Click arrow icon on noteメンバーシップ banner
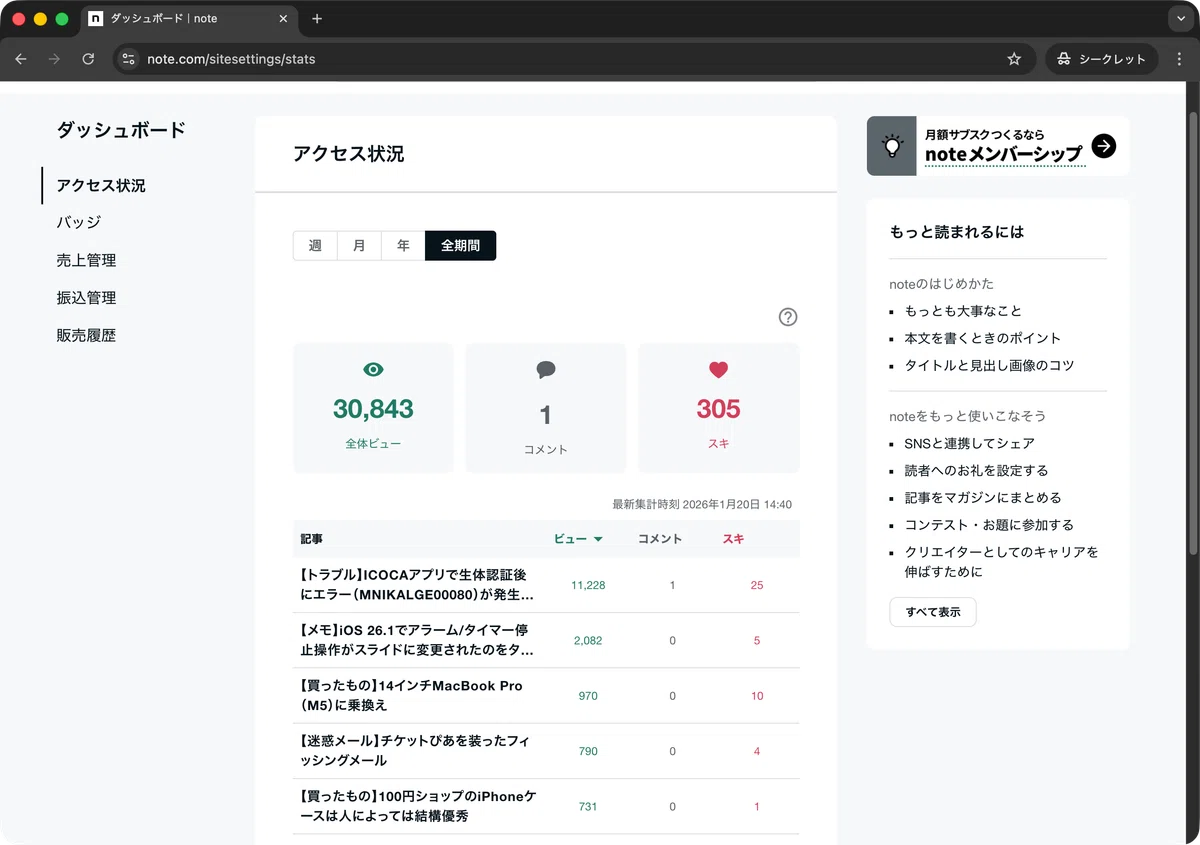Screen dimensions: 1200x845 pos(1104,146)
